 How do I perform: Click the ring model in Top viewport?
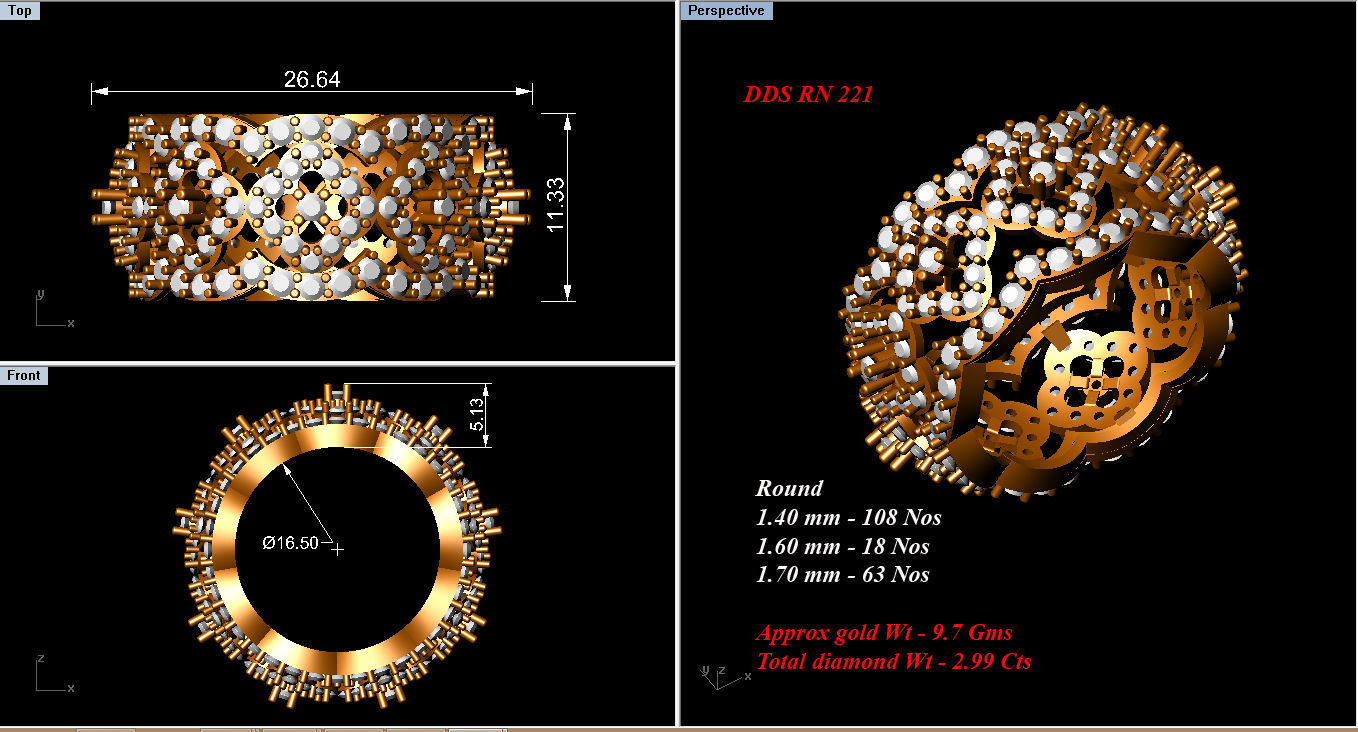311,206
